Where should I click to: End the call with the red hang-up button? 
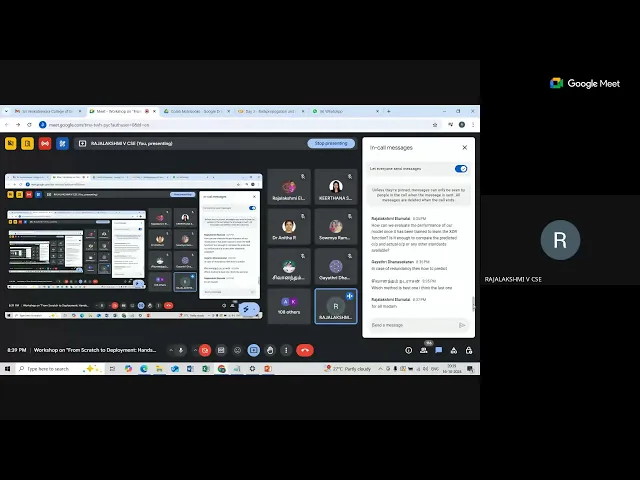click(304, 350)
